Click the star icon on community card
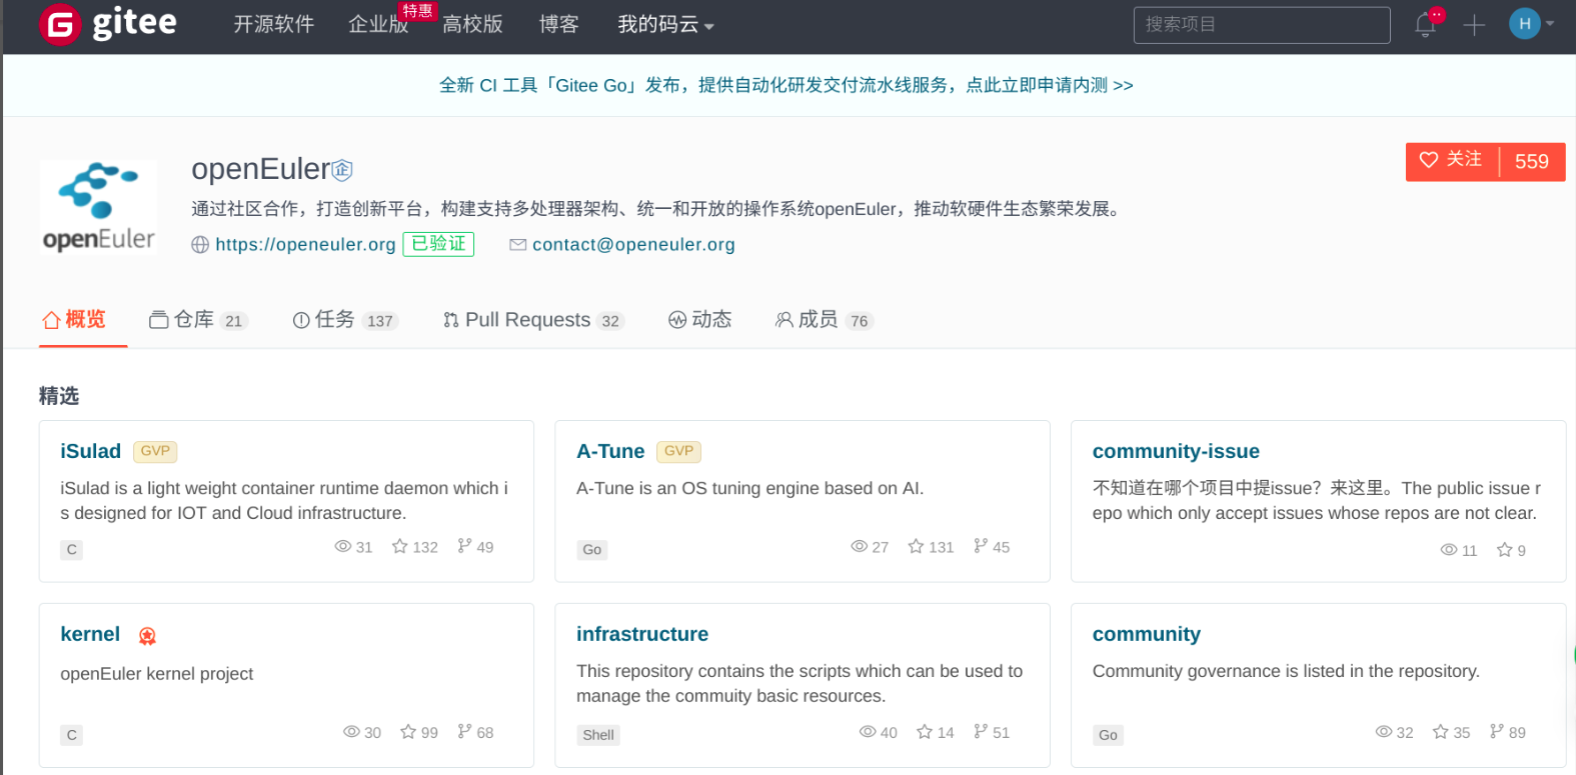Image resolution: width=1576 pixels, height=775 pixels. (x=1441, y=732)
